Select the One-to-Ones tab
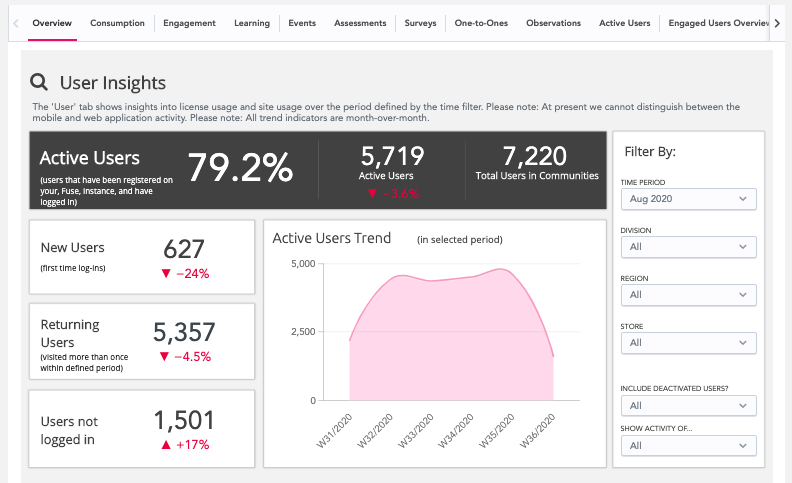 click(x=481, y=23)
